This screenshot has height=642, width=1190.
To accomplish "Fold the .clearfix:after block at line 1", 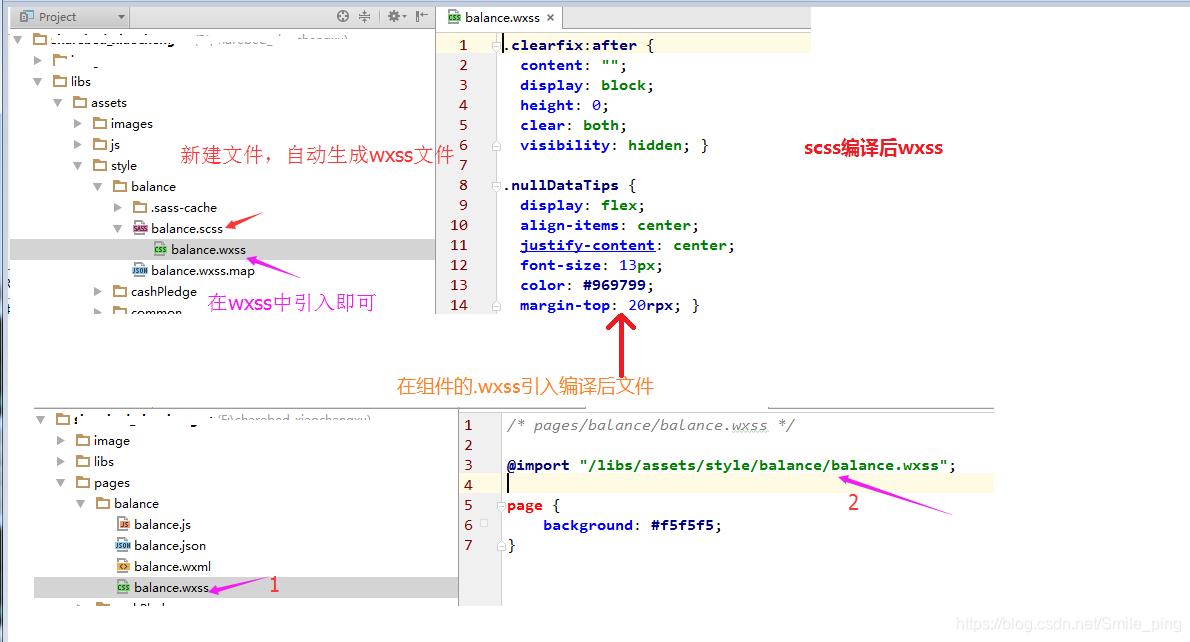I will click(x=496, y=46).
